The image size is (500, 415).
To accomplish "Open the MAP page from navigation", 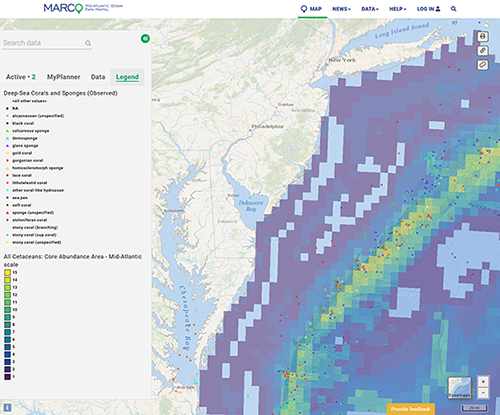I will pyautogui.click(x=312, y=9).
